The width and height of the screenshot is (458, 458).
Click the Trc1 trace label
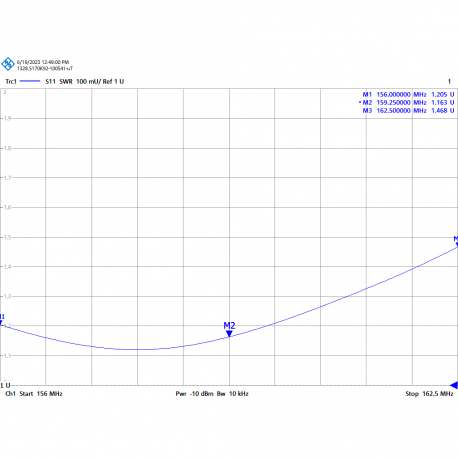(11, 81)
